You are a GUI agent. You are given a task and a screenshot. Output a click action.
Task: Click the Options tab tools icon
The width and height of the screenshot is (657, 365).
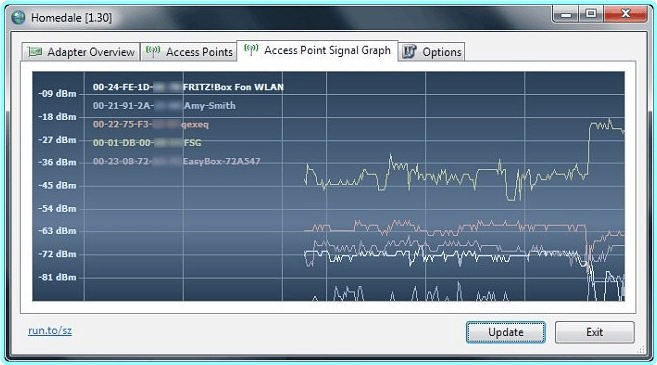[x=409, y=52]
